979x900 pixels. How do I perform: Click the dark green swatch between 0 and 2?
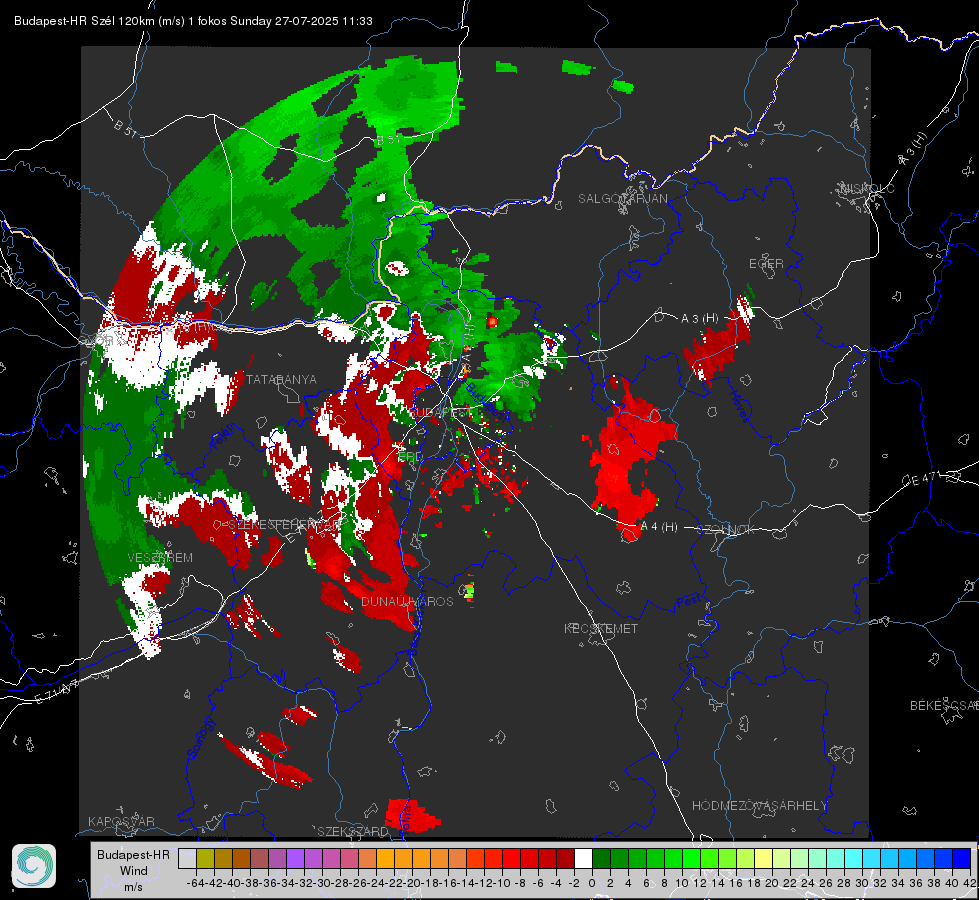point(601,858)
